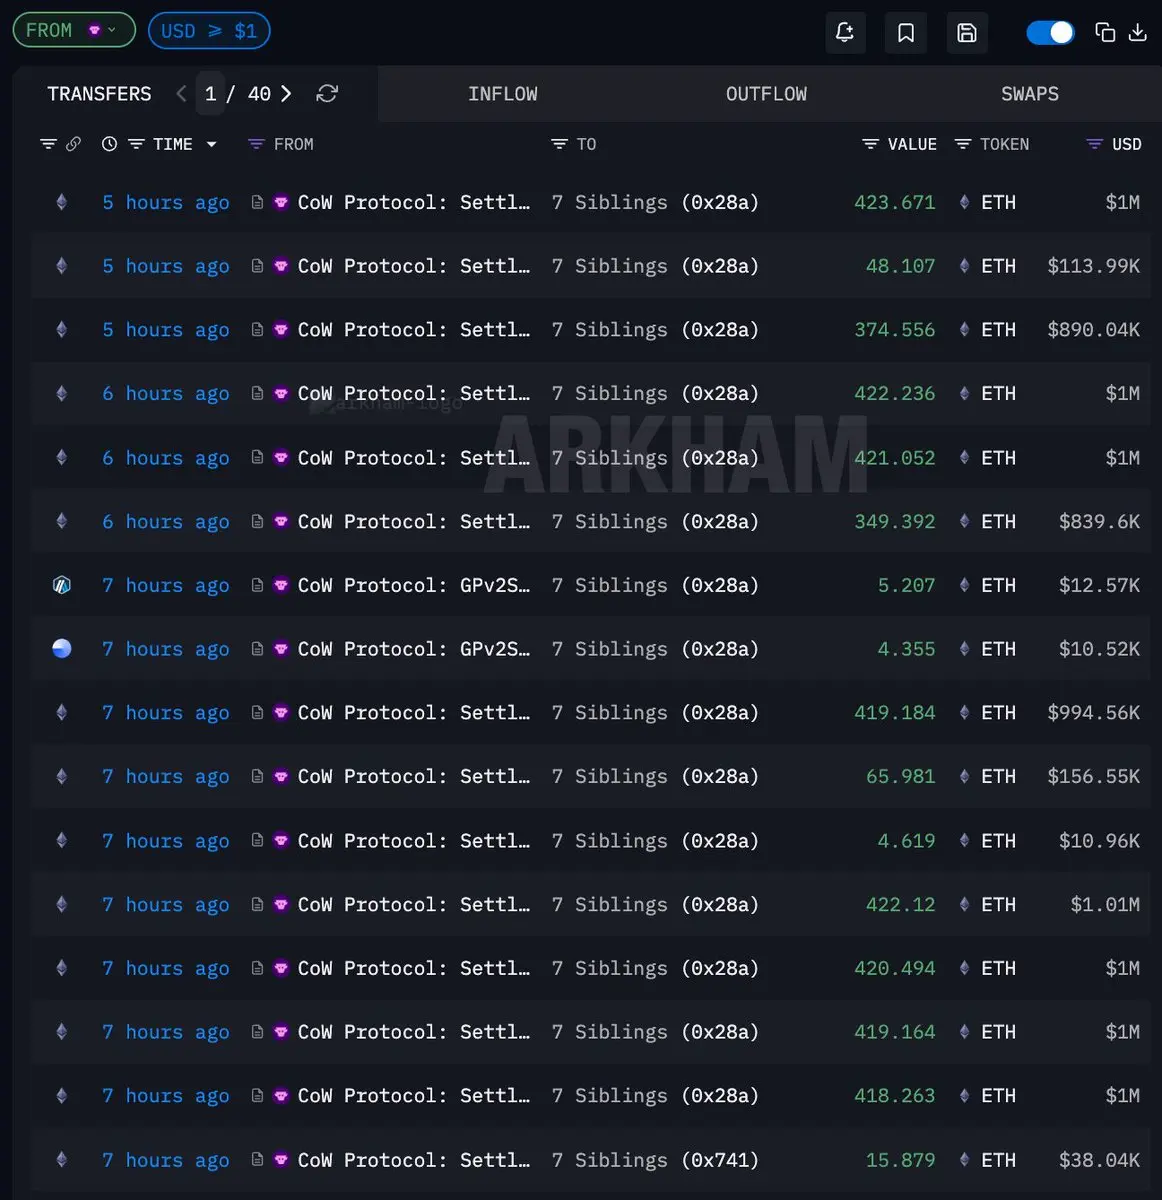
Task: Click '5 hours ago' in the 423.671 ETH row
Action: click(x=165, y=202)
